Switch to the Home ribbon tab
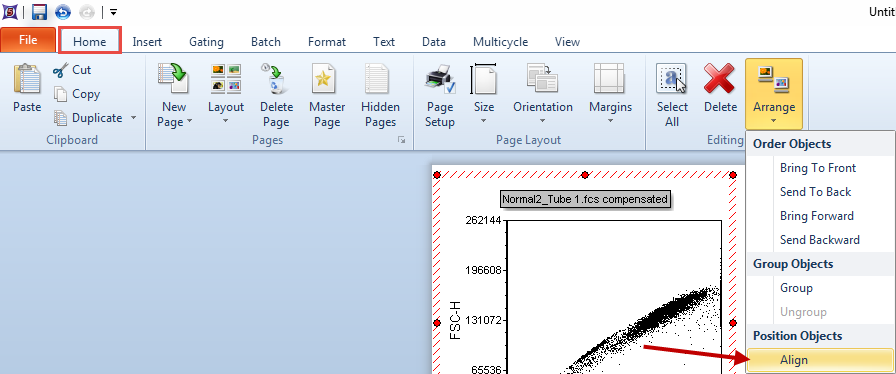The width and height of the screenshot is (896, 374). [90, 42]
